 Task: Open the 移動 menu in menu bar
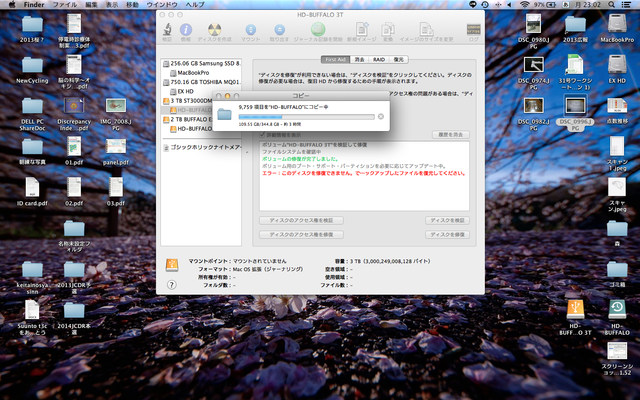coord(132,4)
